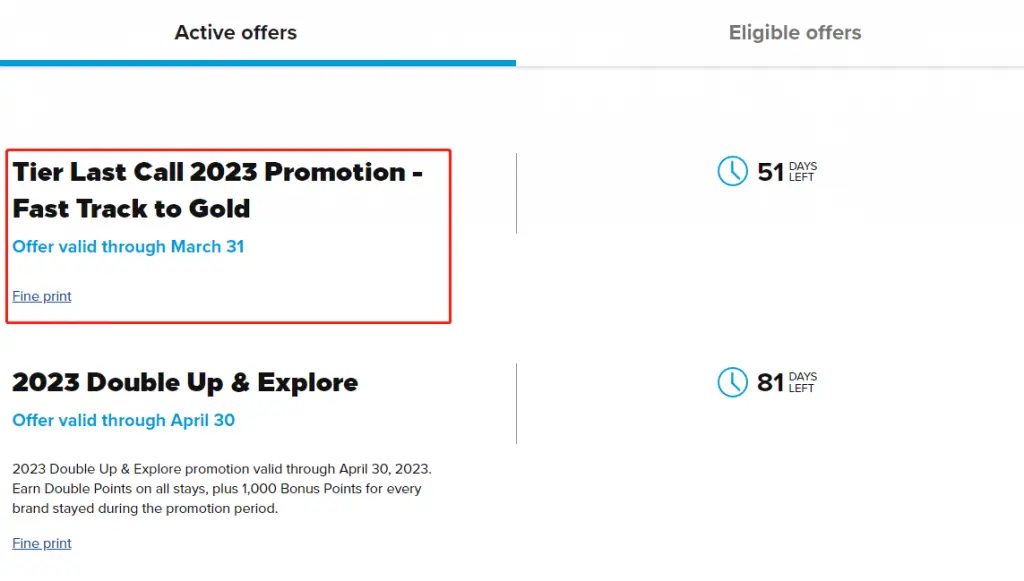This screenshot has width=1024, height=581.
Task: Click the Offer valid through April 30 text
Action: pyautogui.click(x=123, y=420)
